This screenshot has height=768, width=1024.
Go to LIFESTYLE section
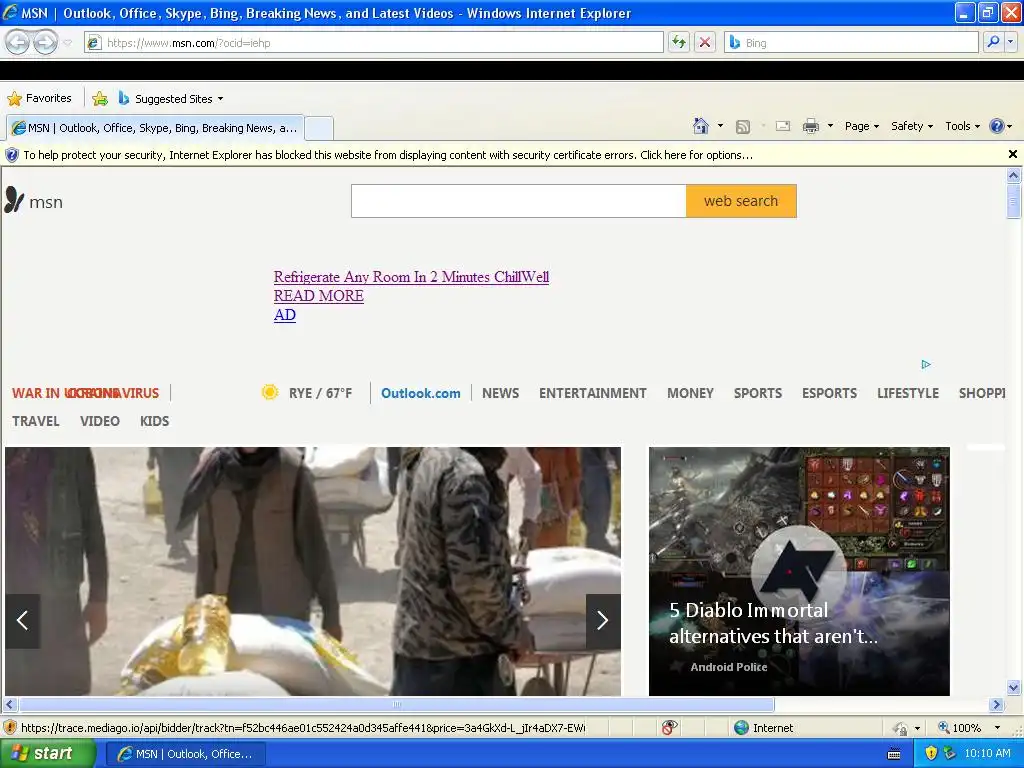point(908,393)
